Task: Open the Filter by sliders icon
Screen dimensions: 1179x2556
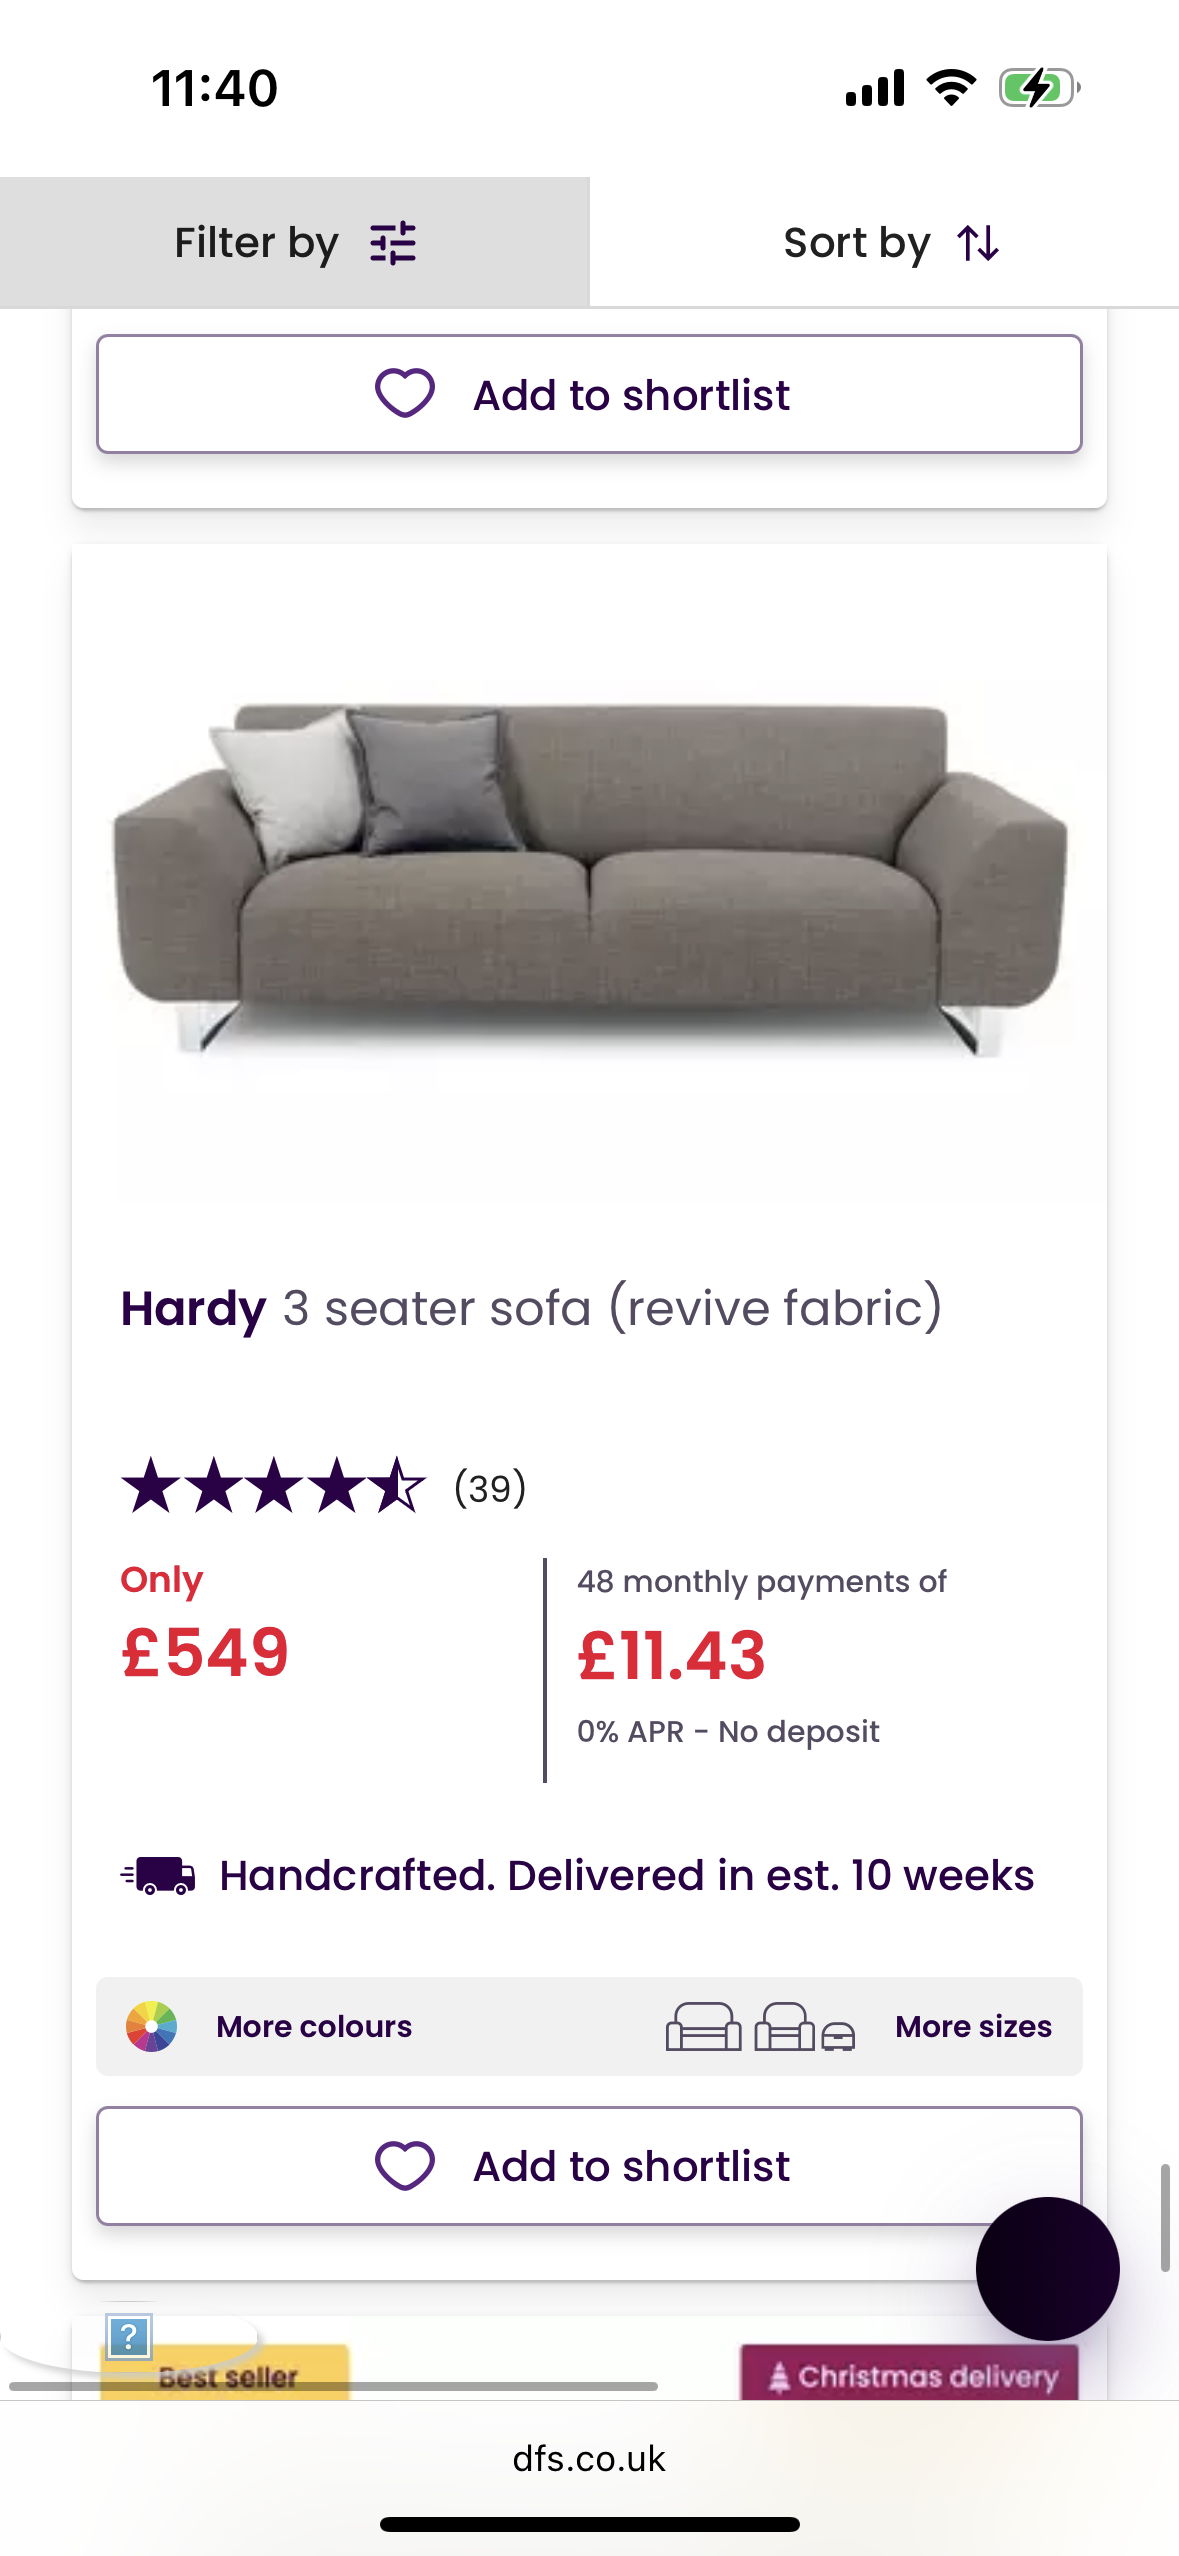Action: click(x=393, y=243)
